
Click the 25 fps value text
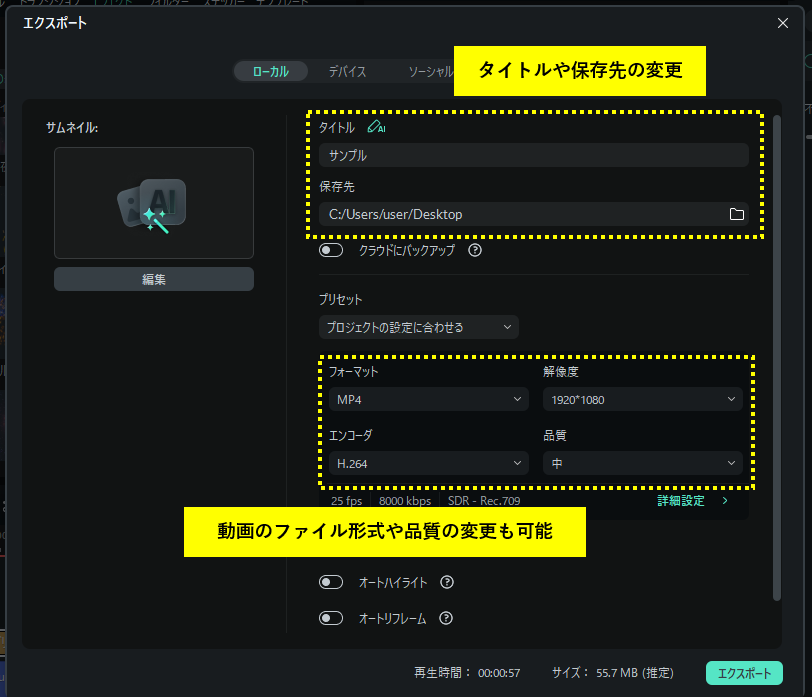pos(346,501)
